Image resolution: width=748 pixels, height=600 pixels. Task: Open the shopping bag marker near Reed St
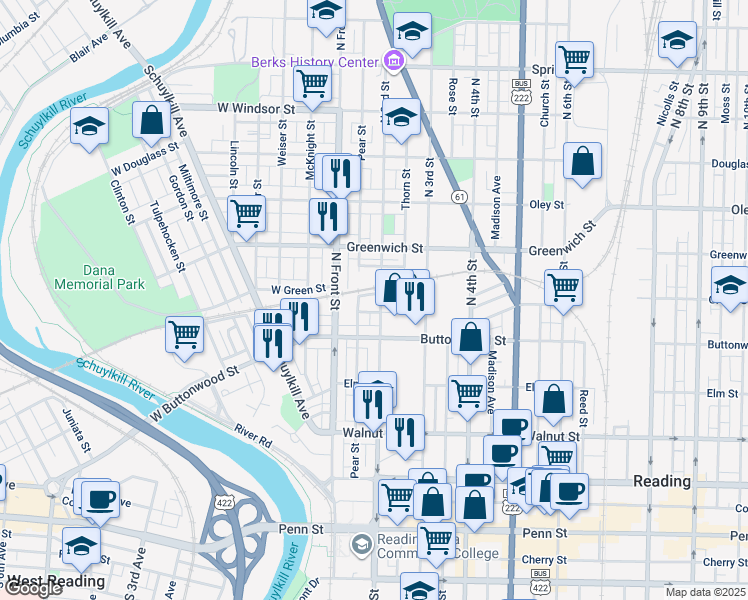pyautogui.click(x=553, y=398)
